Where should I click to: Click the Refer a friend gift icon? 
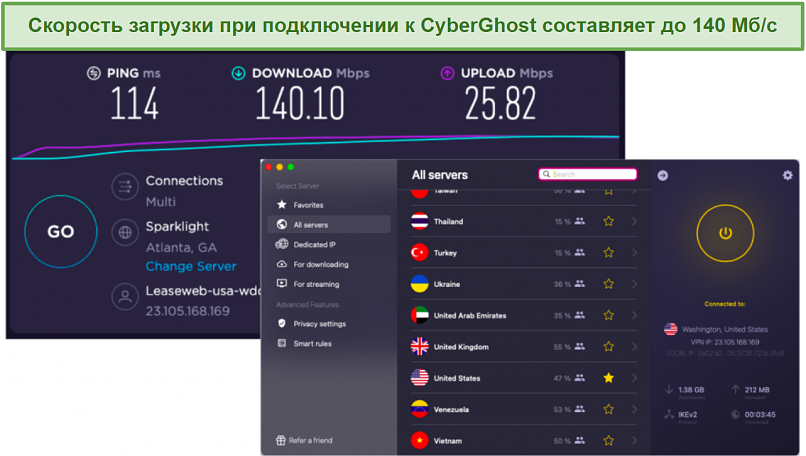pos(281,440)
